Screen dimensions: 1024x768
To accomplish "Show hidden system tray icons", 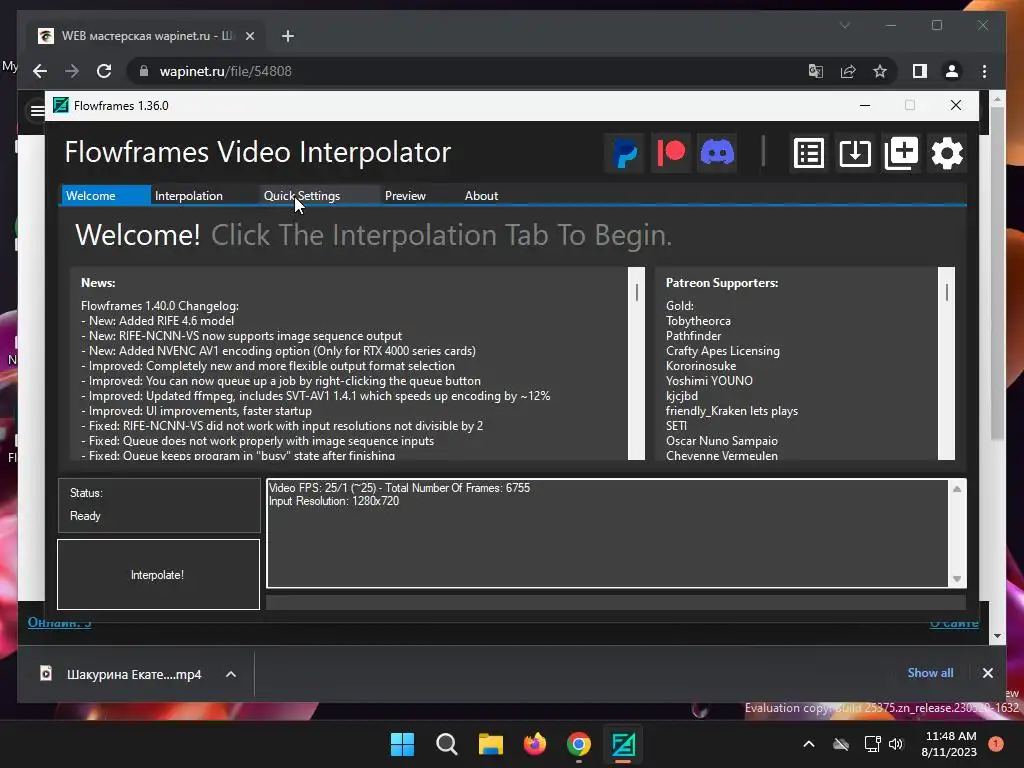I will coord(808,744).
